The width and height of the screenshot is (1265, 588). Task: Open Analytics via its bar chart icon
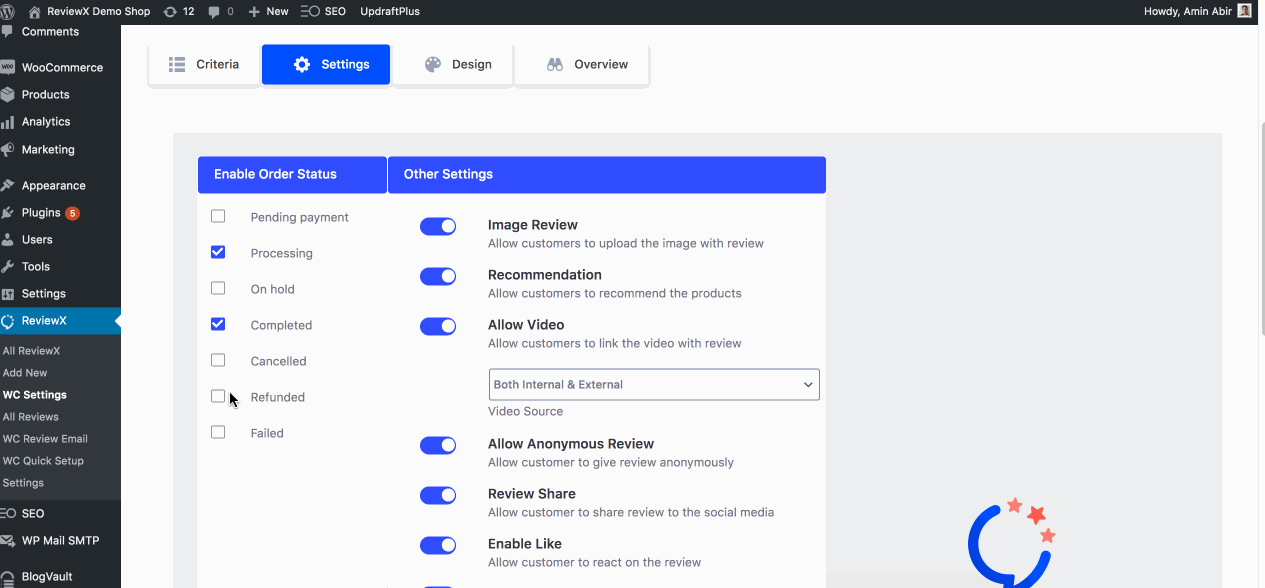(x=9, y=122)
